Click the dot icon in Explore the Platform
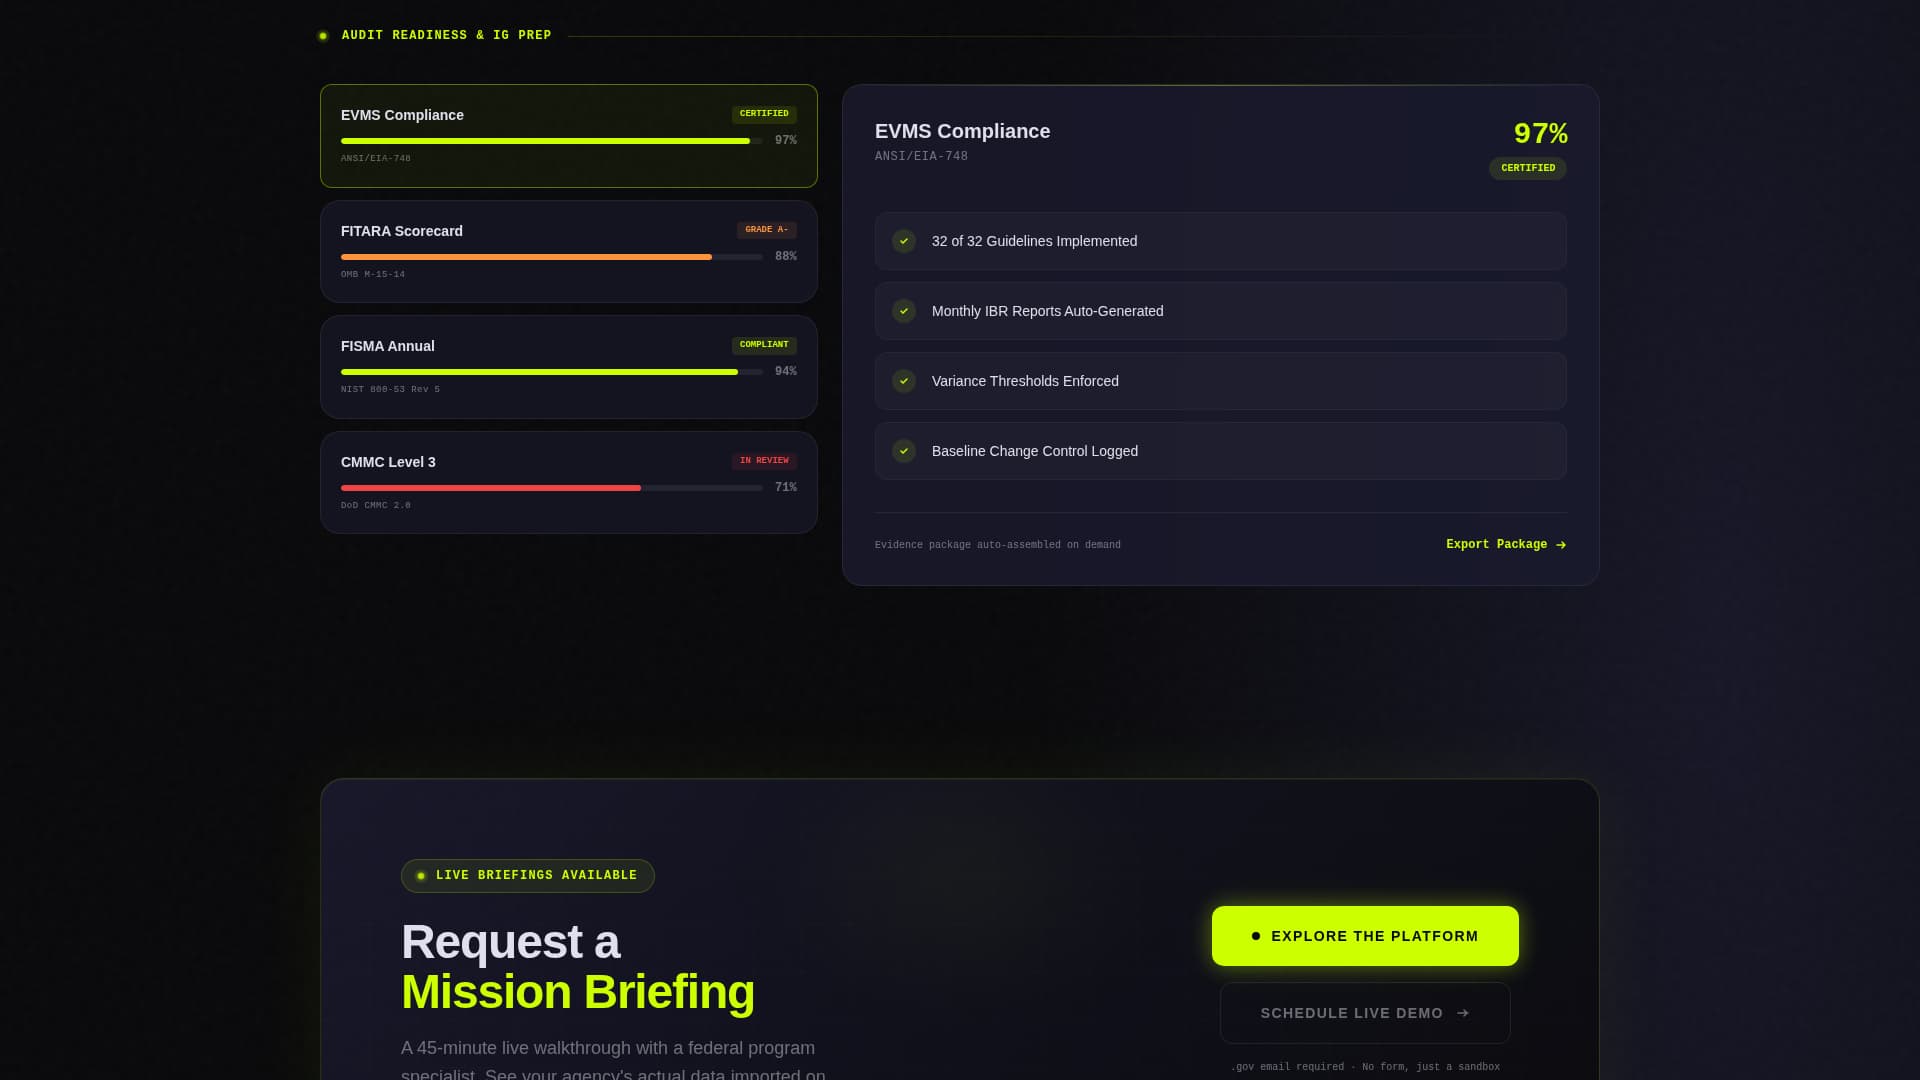The width and height of the screenshot is (1920, 1080). [x=1256, y=936]
